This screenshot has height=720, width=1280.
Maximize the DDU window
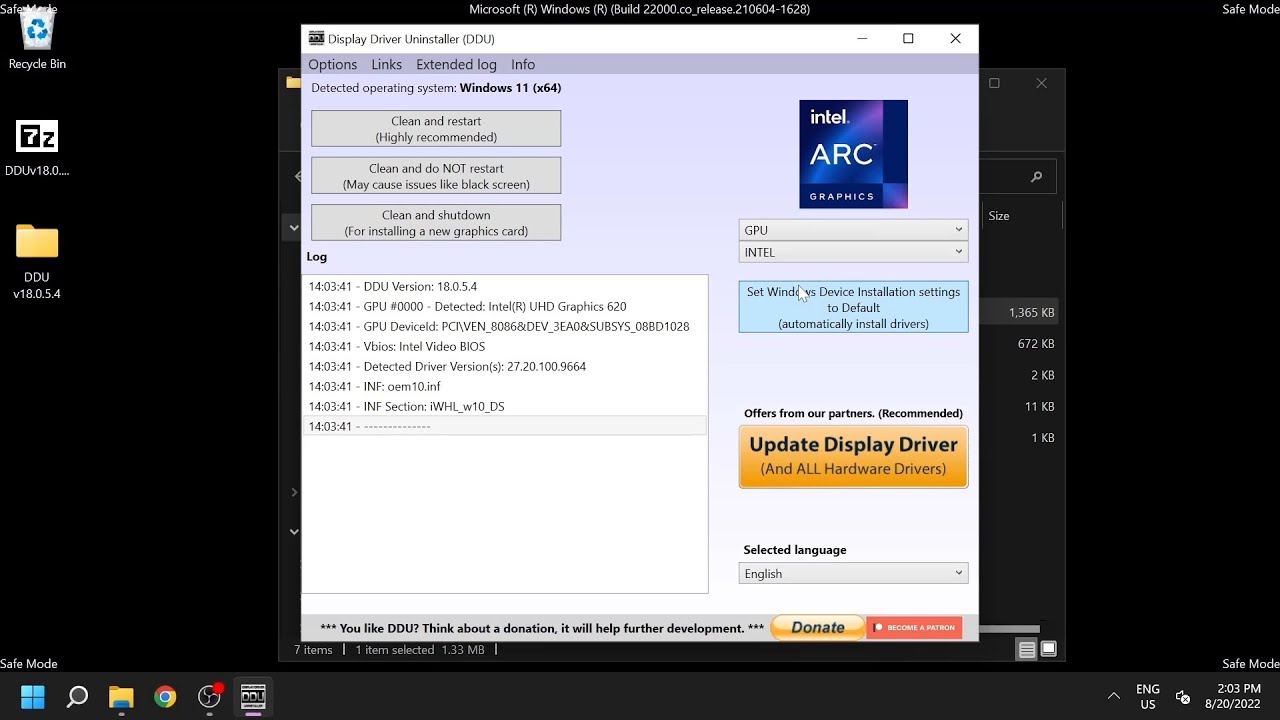[908, 38]
